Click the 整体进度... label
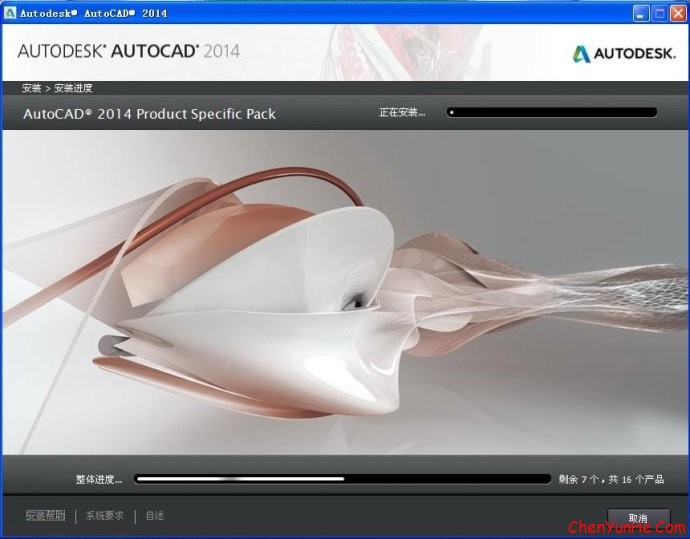This screenshot has height=539, width=690. pyautogui.click(x=99, y=479)
